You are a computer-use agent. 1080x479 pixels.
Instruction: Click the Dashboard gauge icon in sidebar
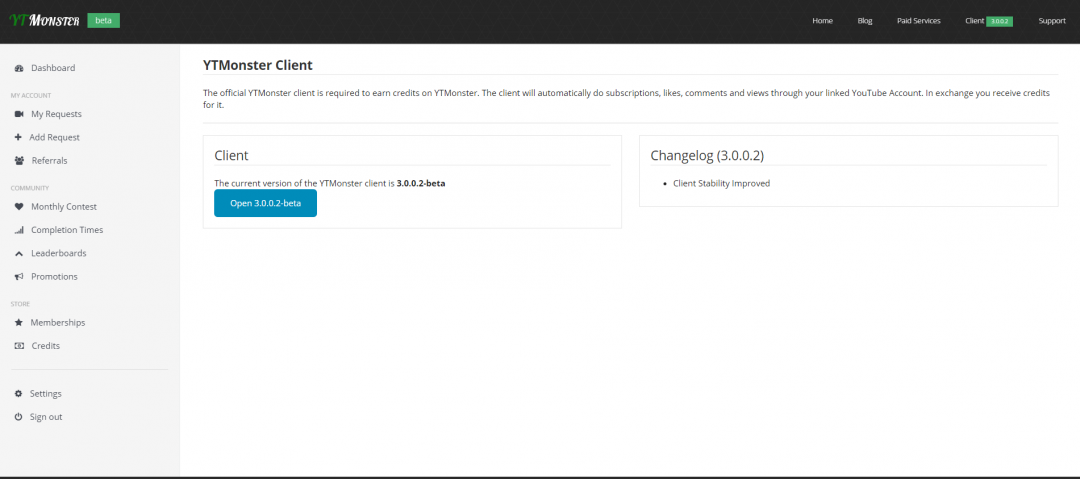(19, 68)
